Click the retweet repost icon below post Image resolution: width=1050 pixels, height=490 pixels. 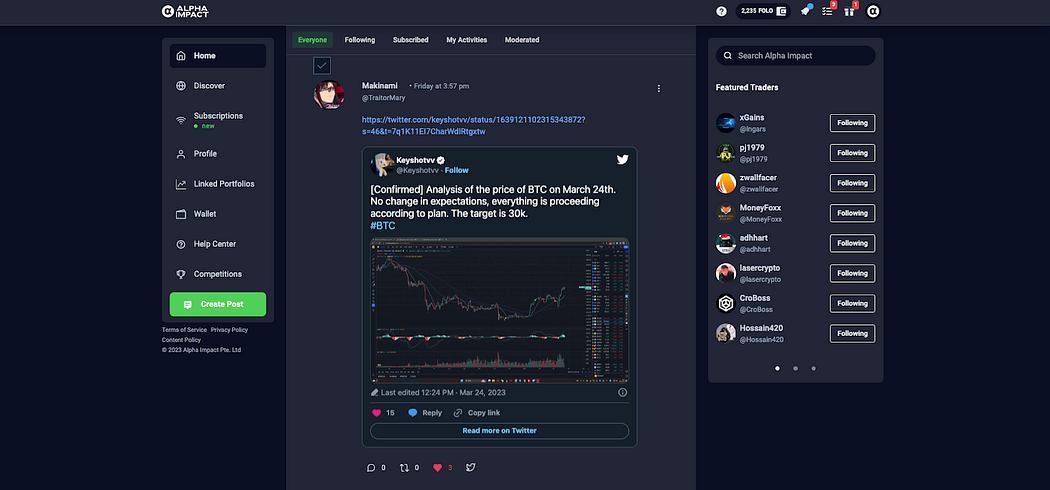pos(404,468)
